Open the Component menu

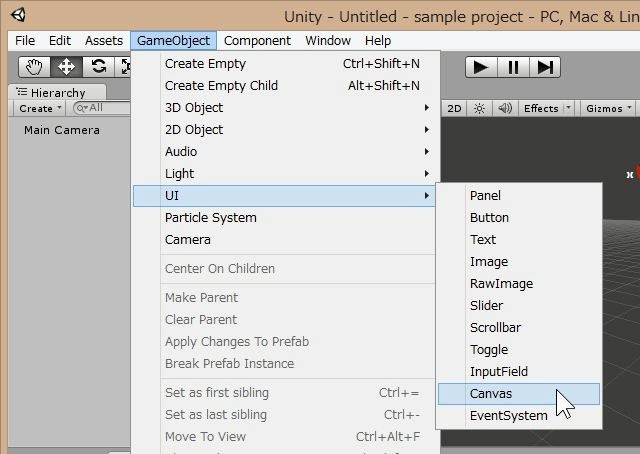pyautogui.click(x=257, y=41)
